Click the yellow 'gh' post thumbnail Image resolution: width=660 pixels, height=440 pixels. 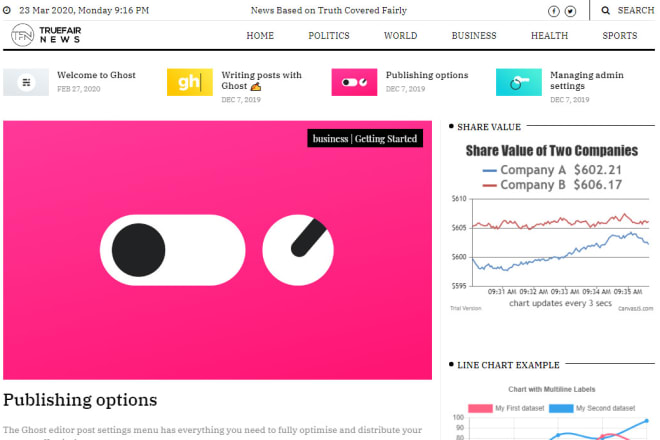(x=189, y=82)
